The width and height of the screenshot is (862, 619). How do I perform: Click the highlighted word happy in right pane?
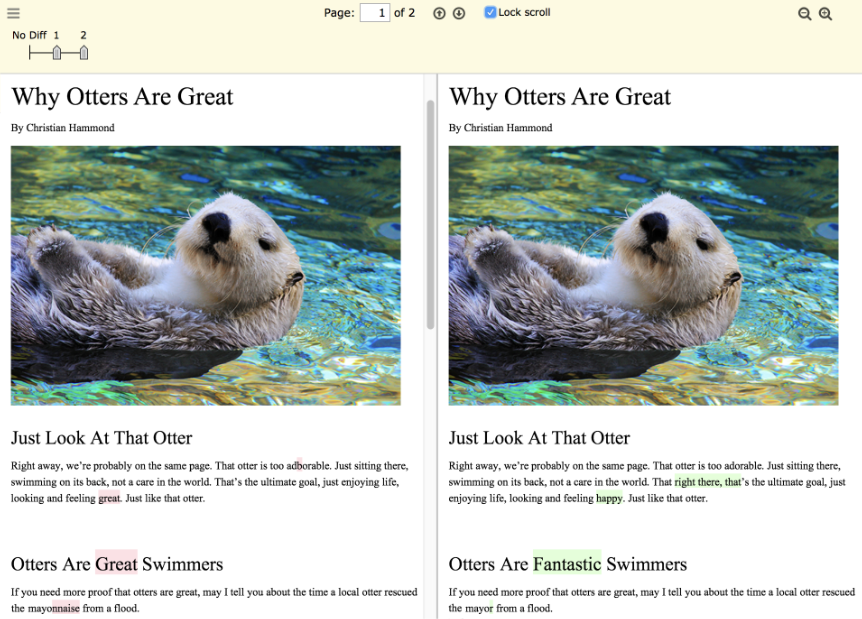608,498
